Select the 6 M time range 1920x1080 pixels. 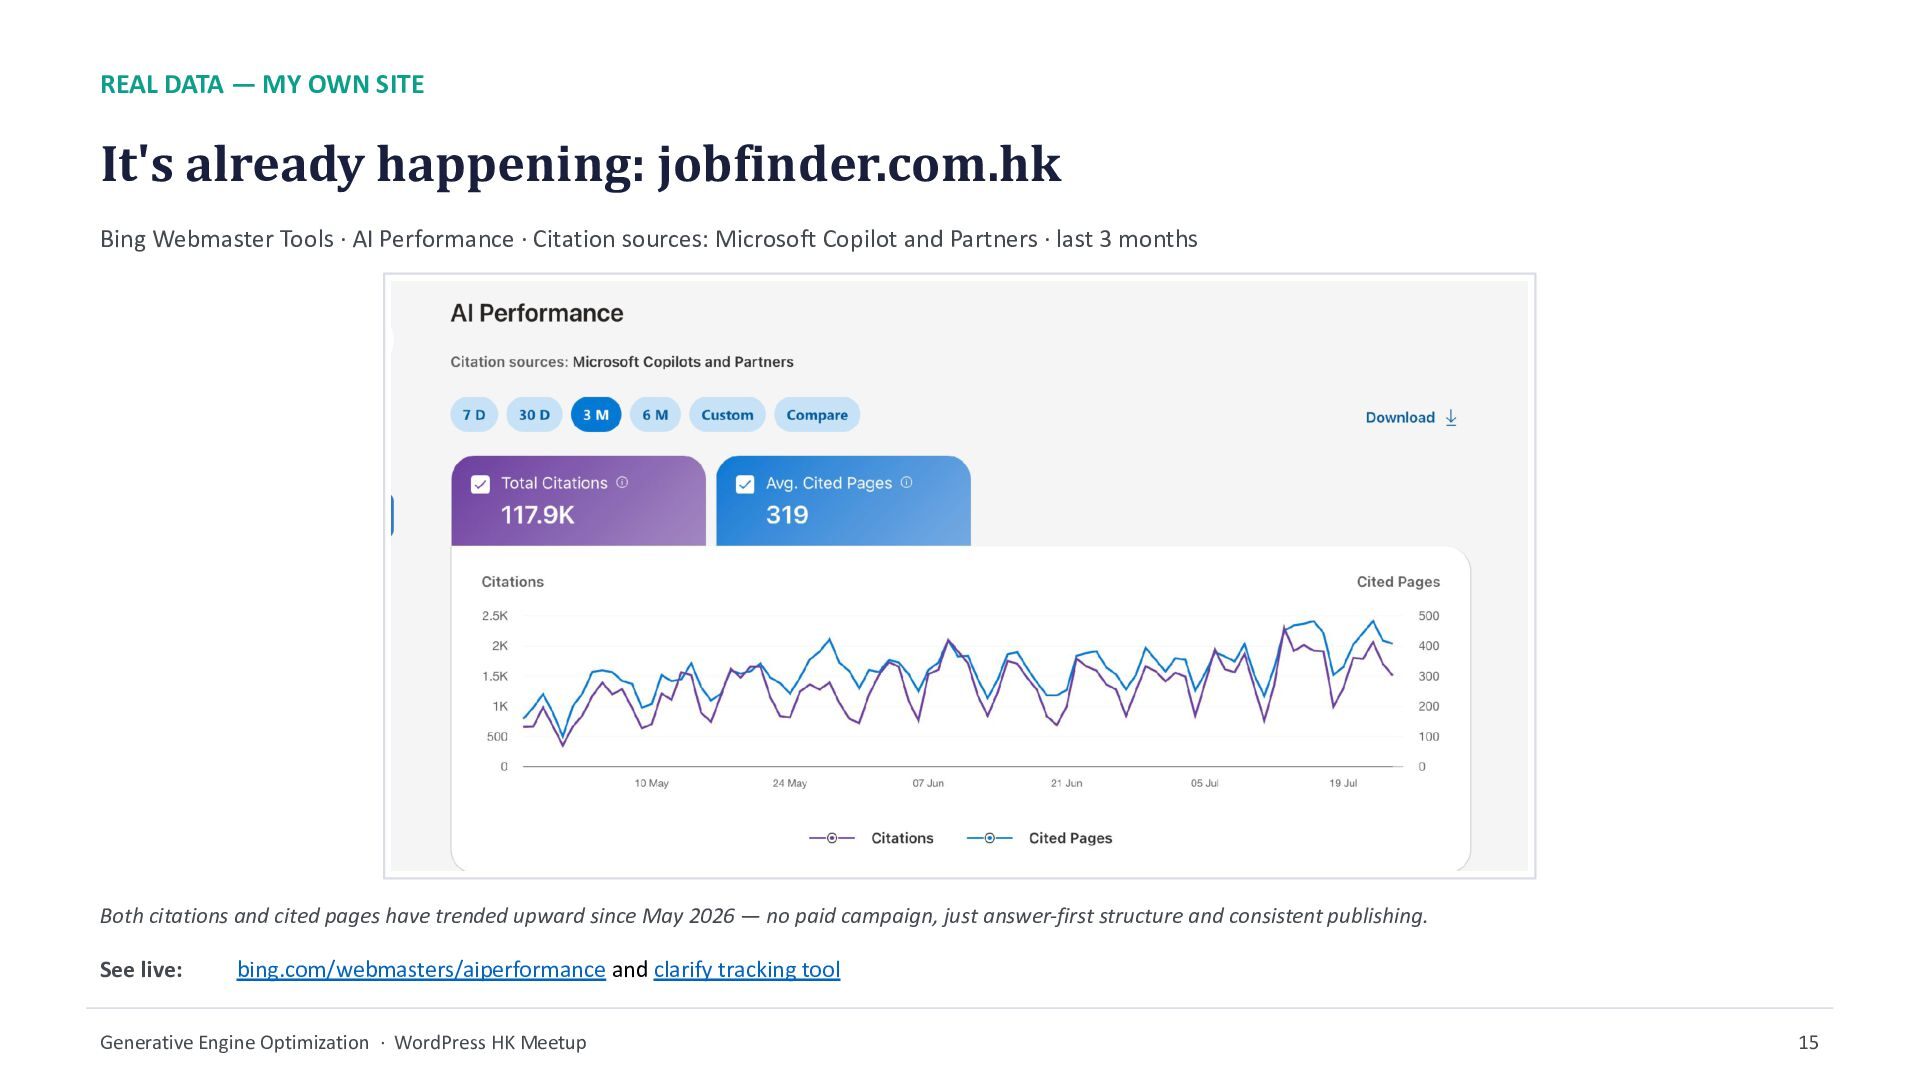point(655,415)
